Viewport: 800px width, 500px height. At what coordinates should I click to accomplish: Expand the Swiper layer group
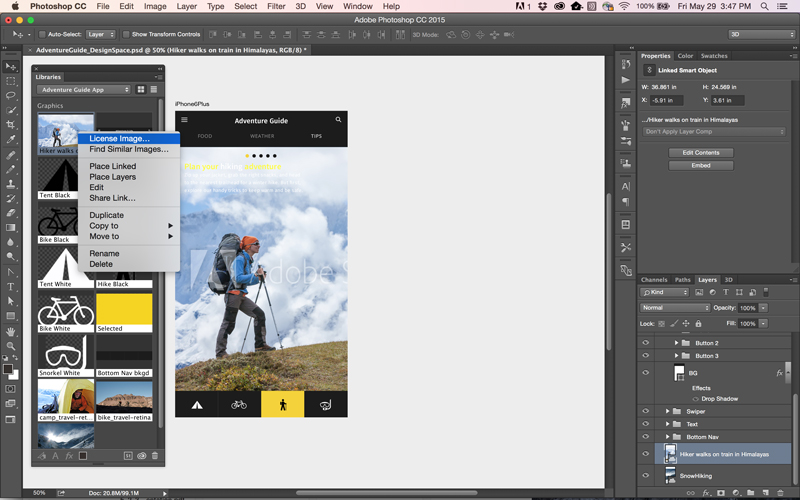click(668, 411)
